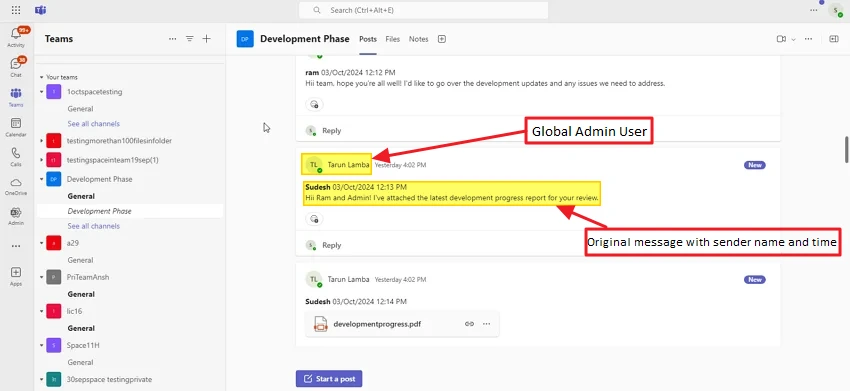Select General channel under Development Phase
850x391 pixels.
coord(81,196)
